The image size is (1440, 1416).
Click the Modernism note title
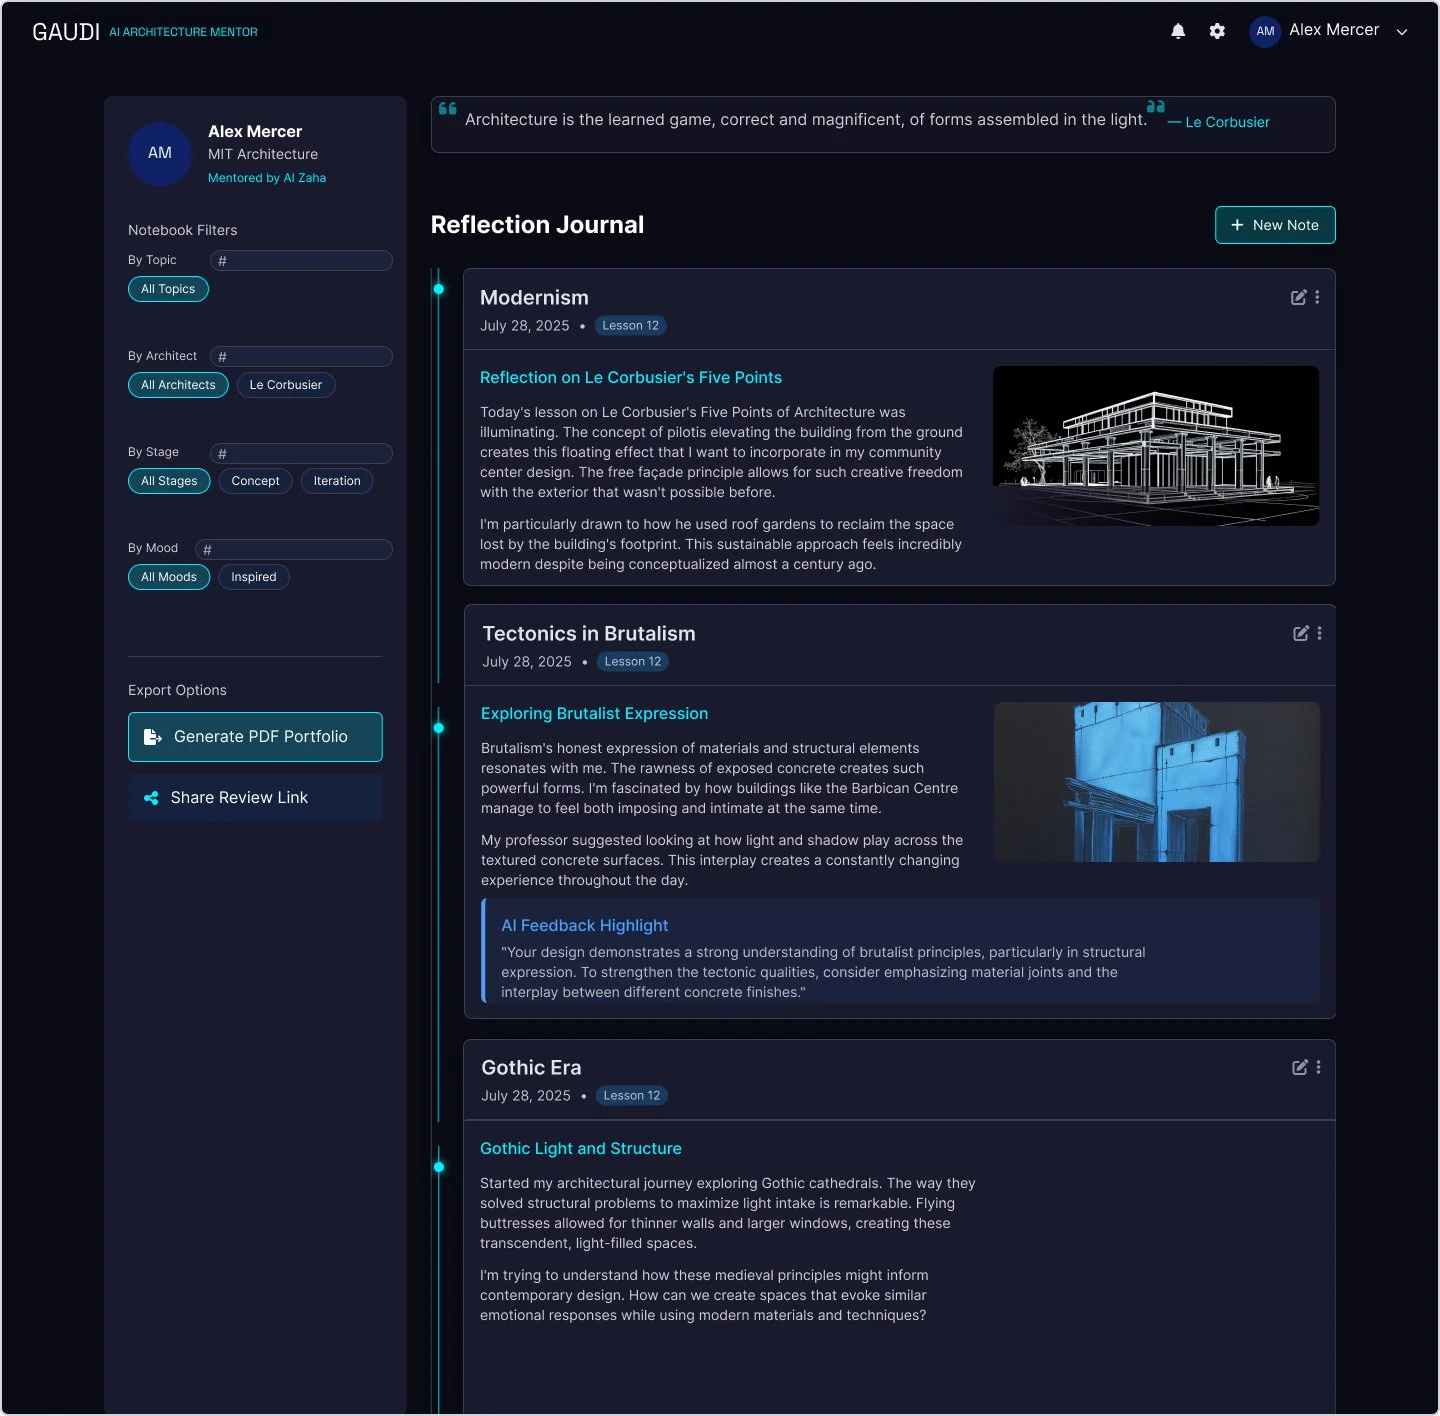pyautogui.click(x=534, y=298)
